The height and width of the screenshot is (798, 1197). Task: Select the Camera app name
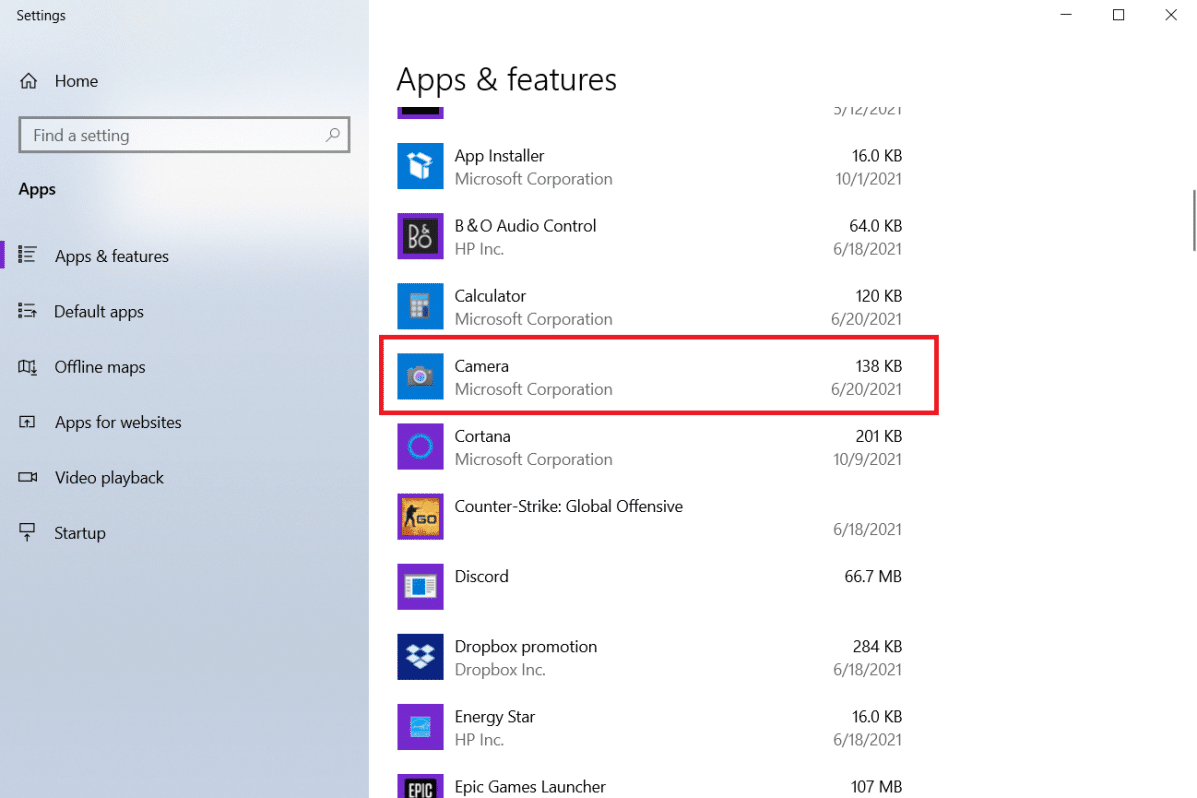coord(482,367)
